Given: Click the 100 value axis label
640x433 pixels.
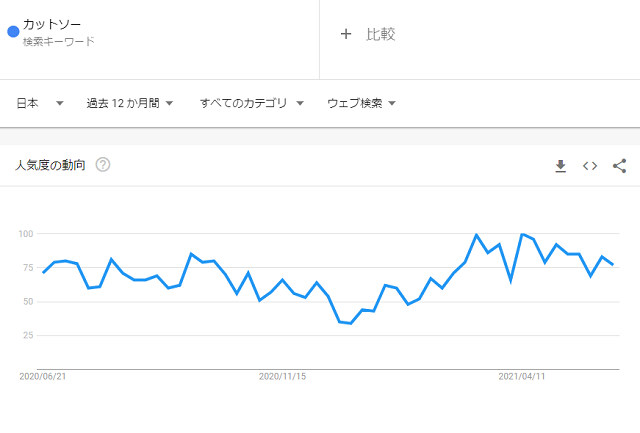Looking at the screenshot, I should [x=26, y=233].
